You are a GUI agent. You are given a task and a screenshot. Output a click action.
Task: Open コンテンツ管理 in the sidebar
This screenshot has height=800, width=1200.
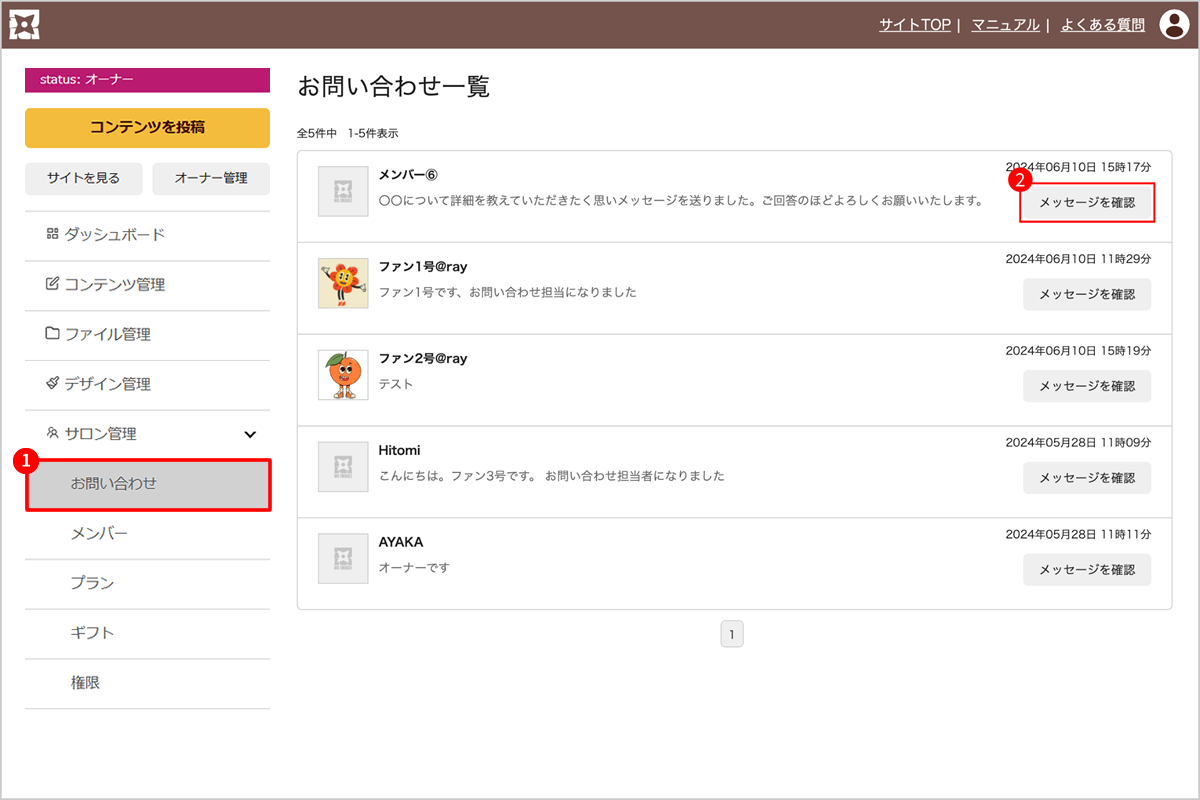(x=114, y=285)
